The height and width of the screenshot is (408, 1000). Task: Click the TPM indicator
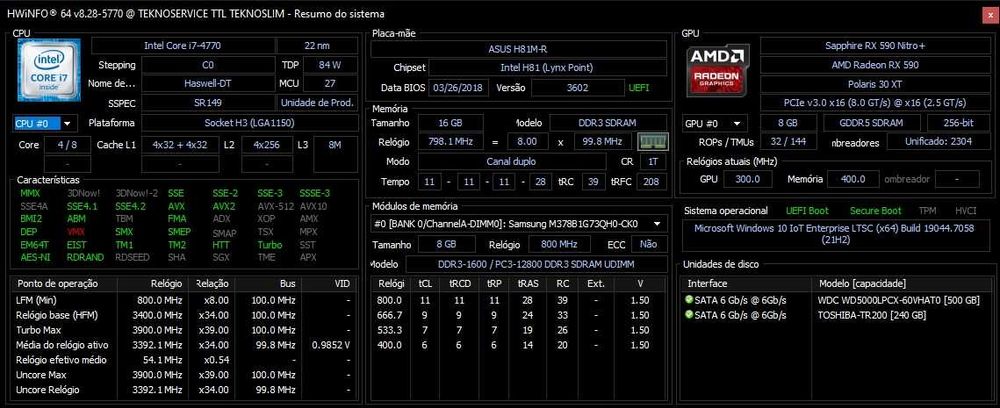pos(927,210)
